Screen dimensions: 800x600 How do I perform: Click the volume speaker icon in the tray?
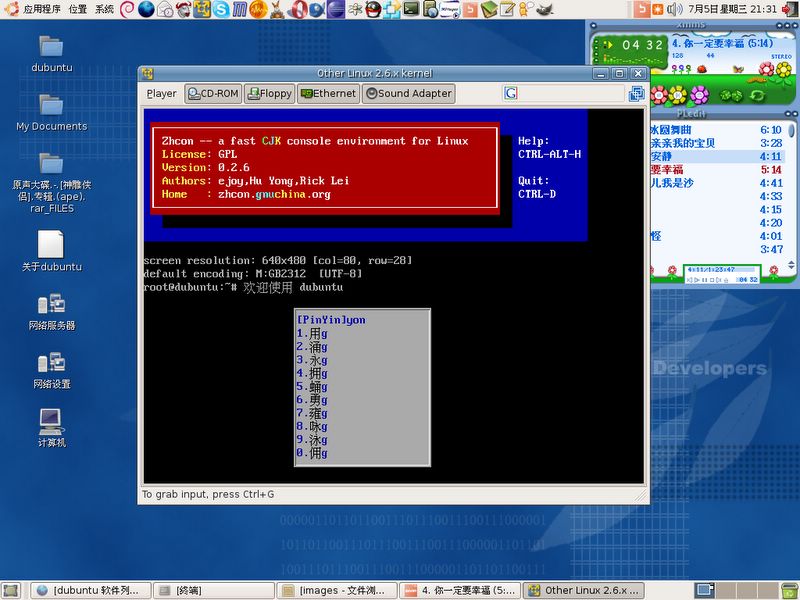[674, 9]
